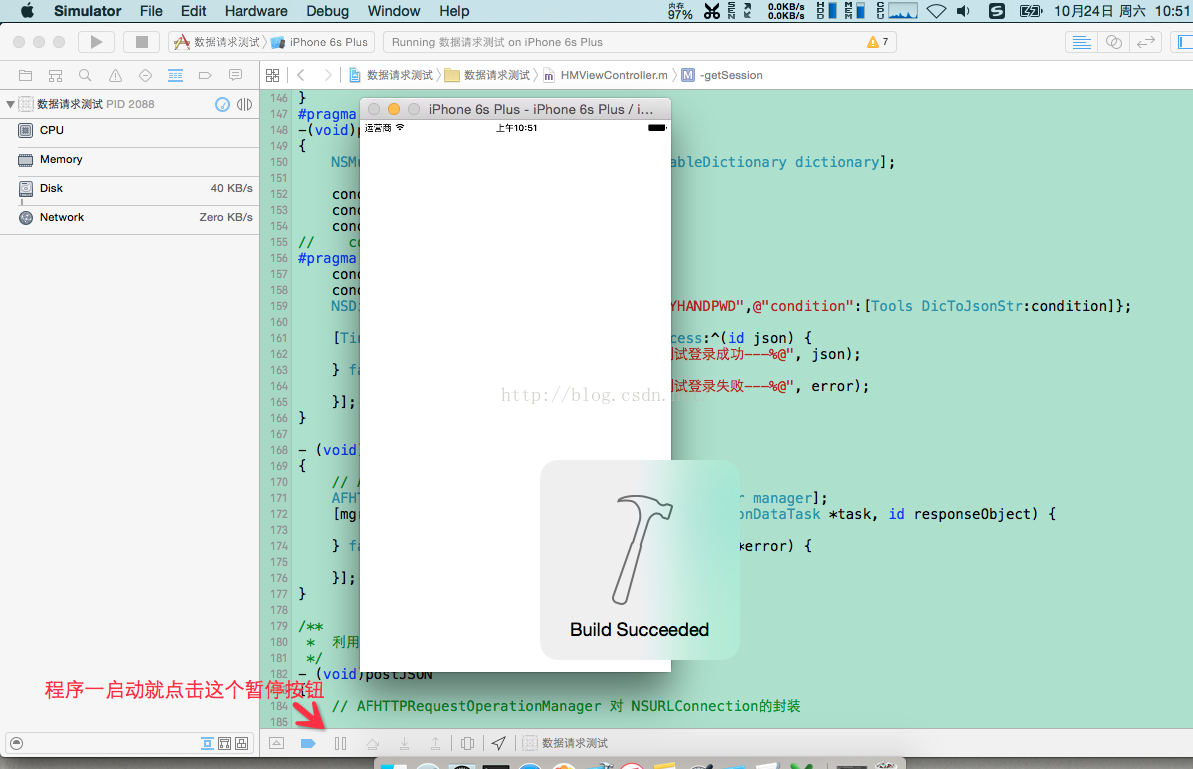The image size is (1193, 769).
Task: Select the debug navigator icon (highlighted blue)
Action: pos(175,75)
